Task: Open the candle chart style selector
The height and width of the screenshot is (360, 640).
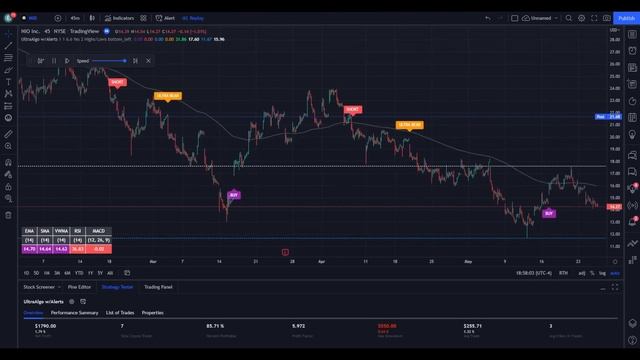Action: pos(92,18)
